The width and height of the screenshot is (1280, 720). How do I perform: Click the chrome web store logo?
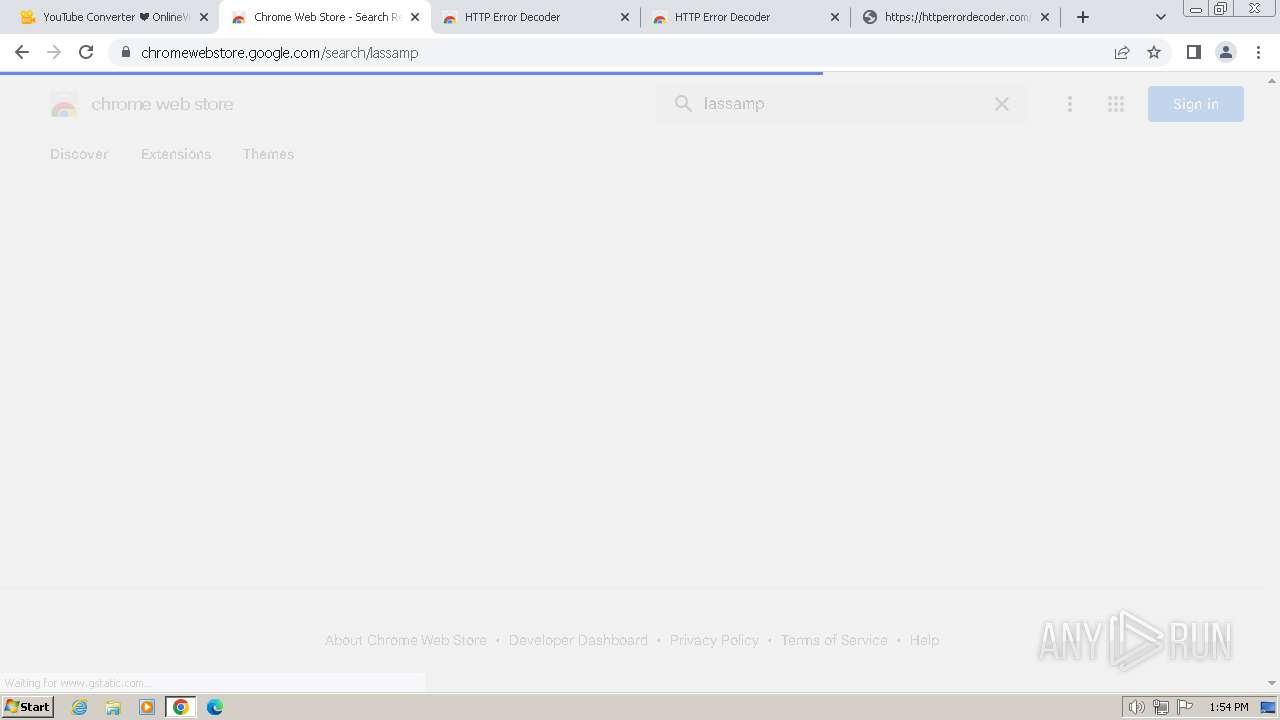pyautogui.click(x=142, y=104)
